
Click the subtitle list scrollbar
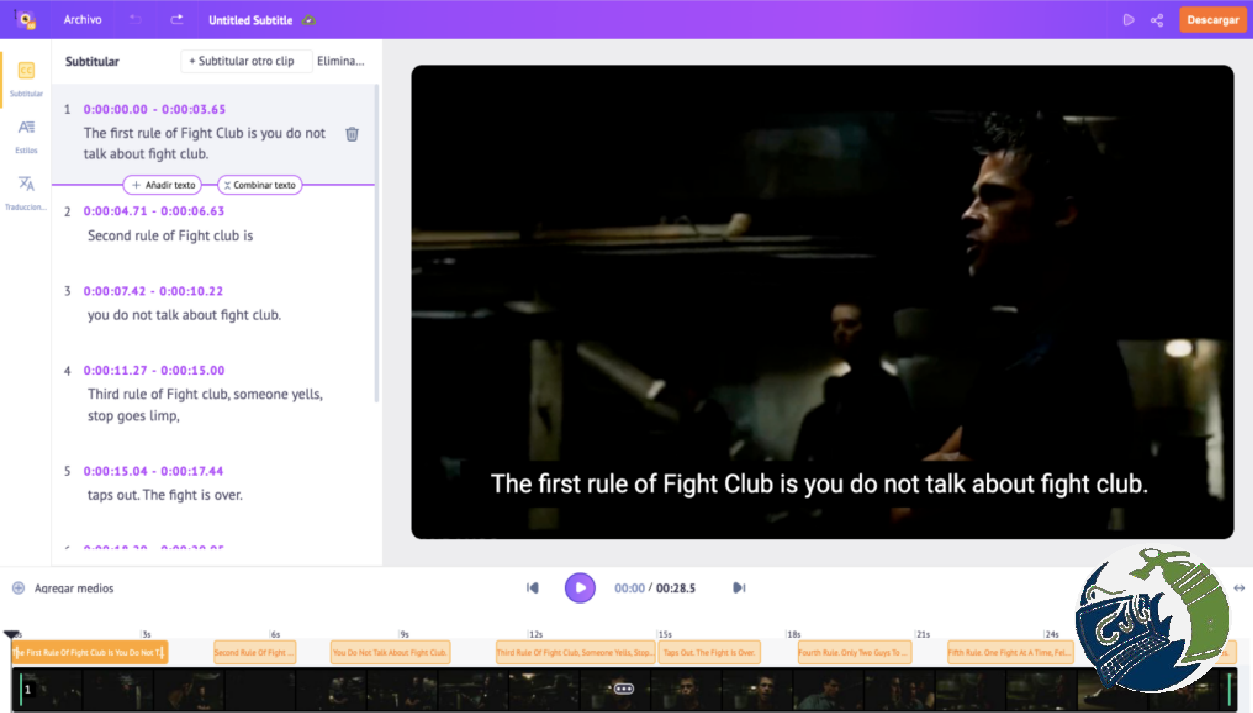click(377, 243)
